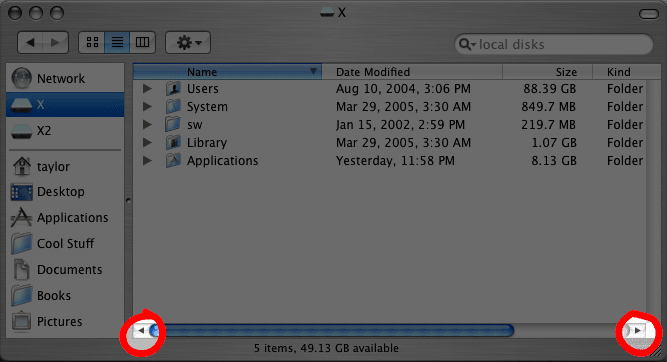667x362 pixels.
Task: Open Desktop in the sidebar
Action: click(65, 192)
